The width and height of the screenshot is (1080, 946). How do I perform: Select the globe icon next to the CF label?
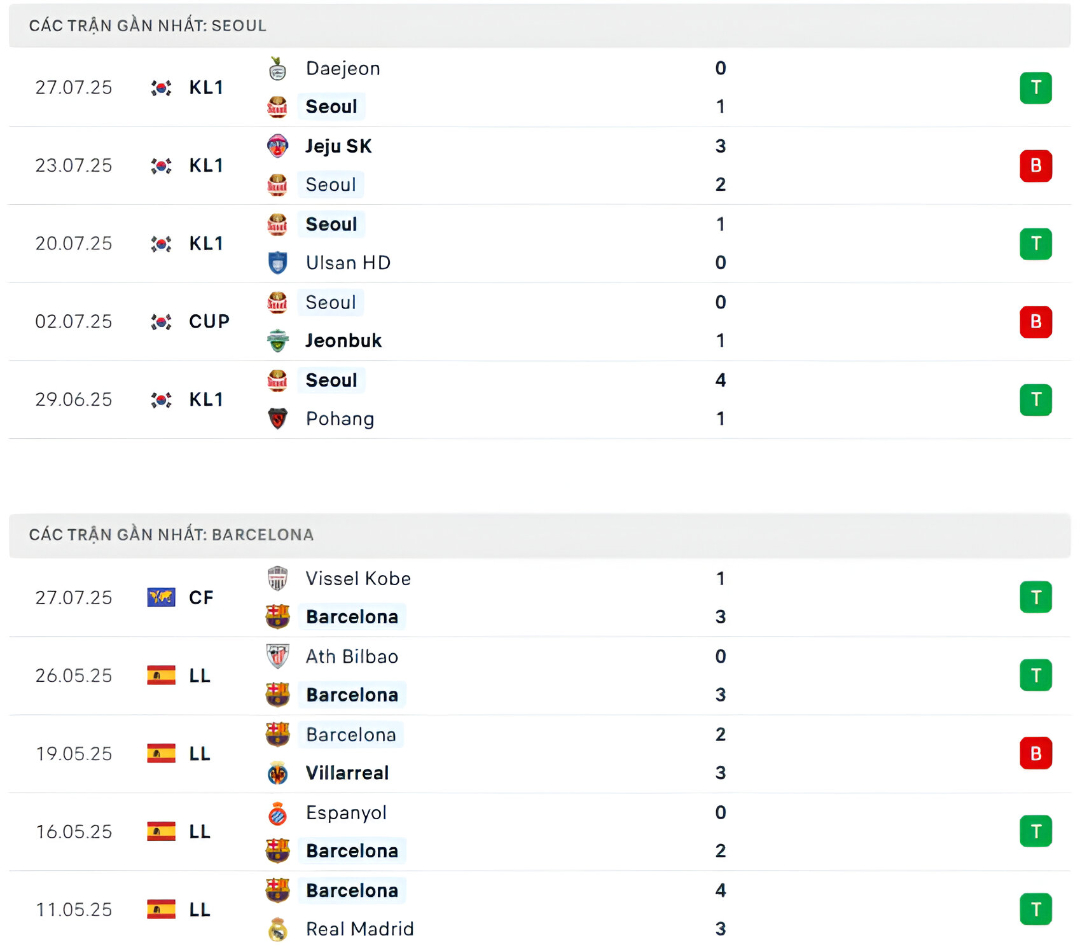click(160, 598)
